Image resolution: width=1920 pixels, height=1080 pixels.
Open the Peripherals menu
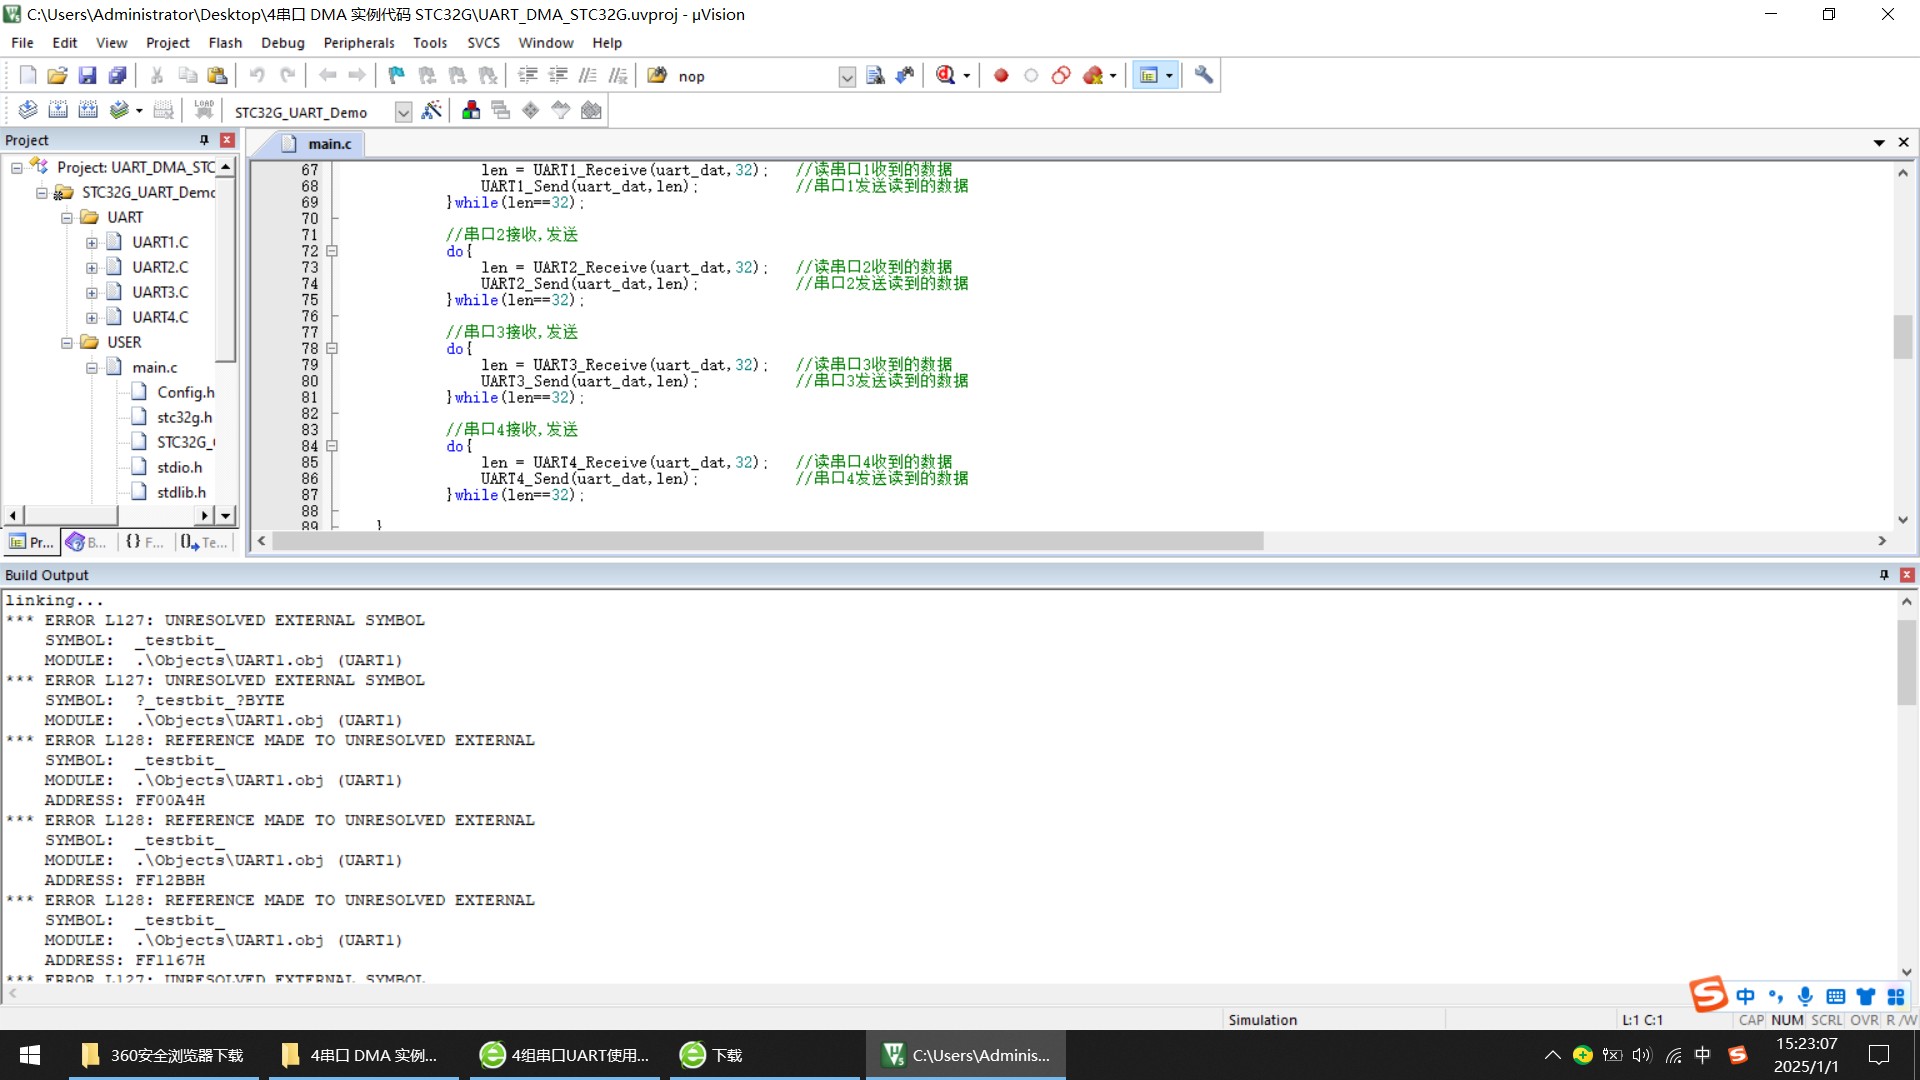point(358,43)
